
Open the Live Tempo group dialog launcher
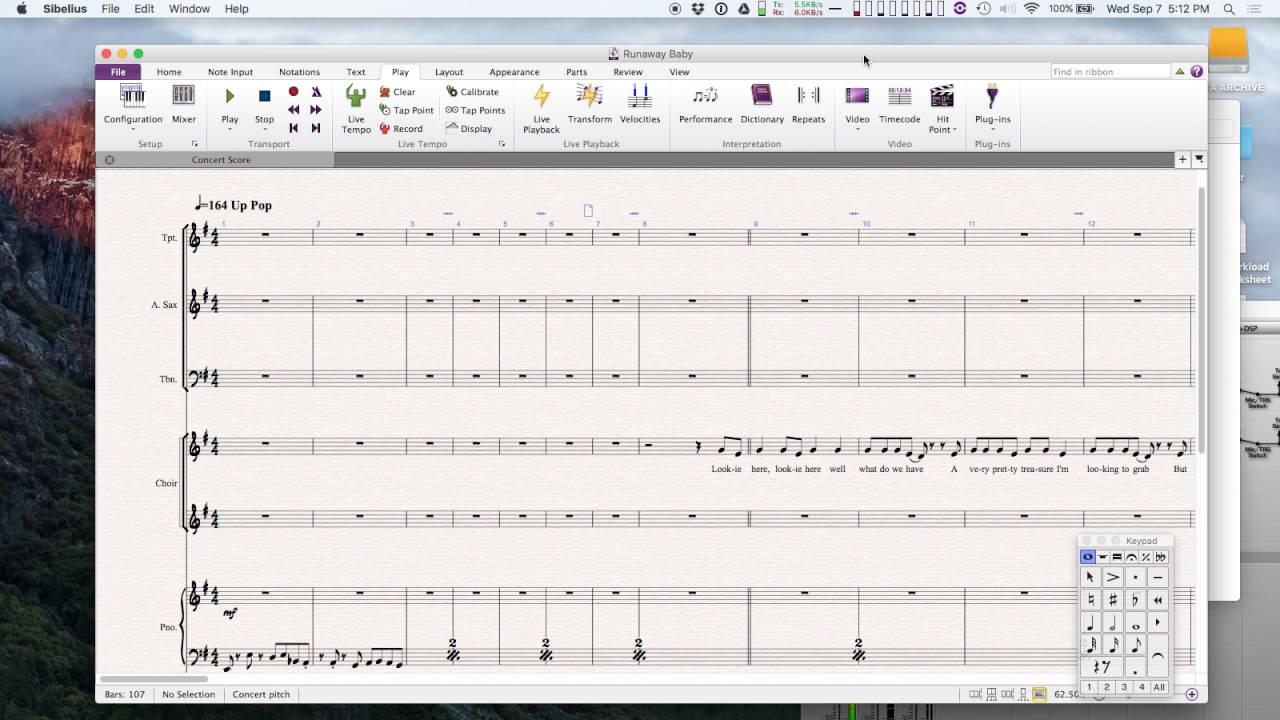pos(502,144)
